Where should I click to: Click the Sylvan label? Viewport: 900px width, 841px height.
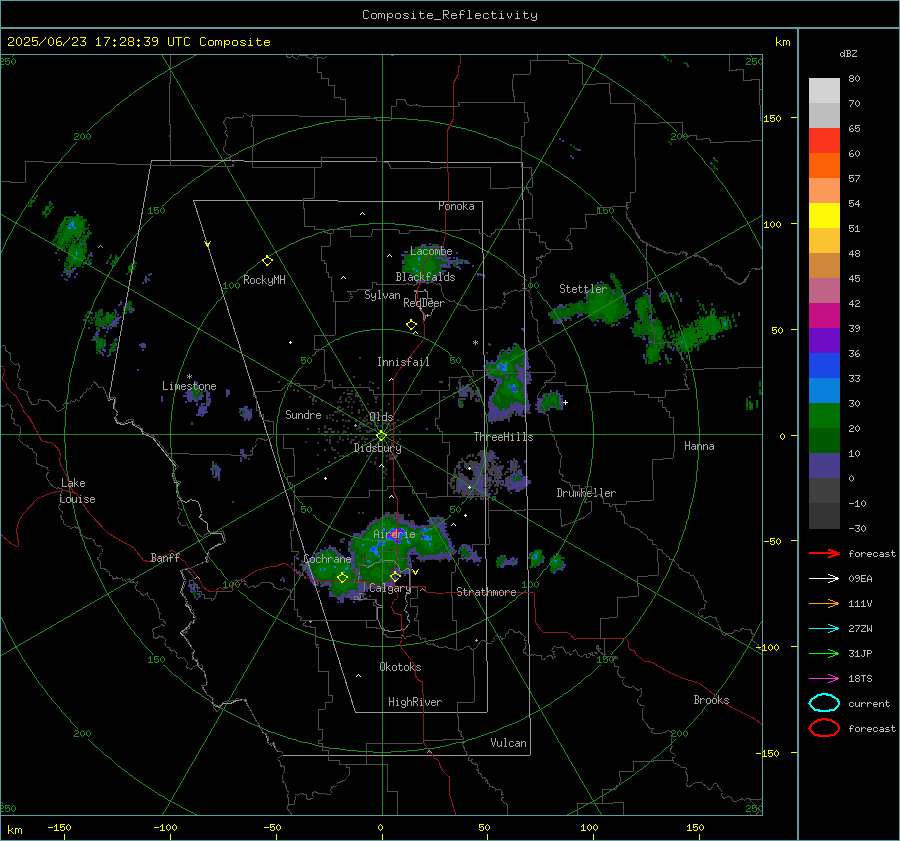coord(382,295)
